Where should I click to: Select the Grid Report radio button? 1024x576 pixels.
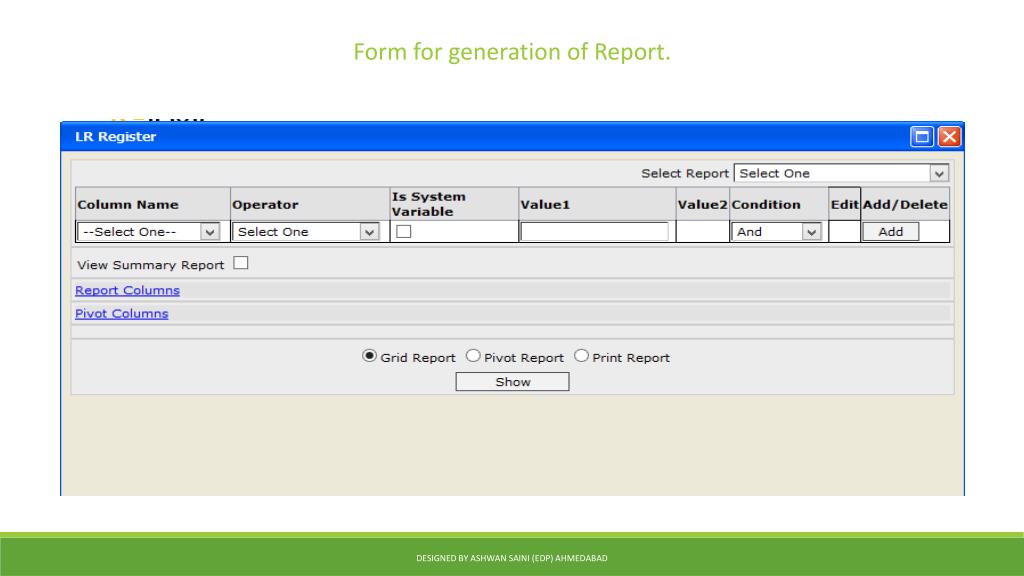(x=369, y=356)
